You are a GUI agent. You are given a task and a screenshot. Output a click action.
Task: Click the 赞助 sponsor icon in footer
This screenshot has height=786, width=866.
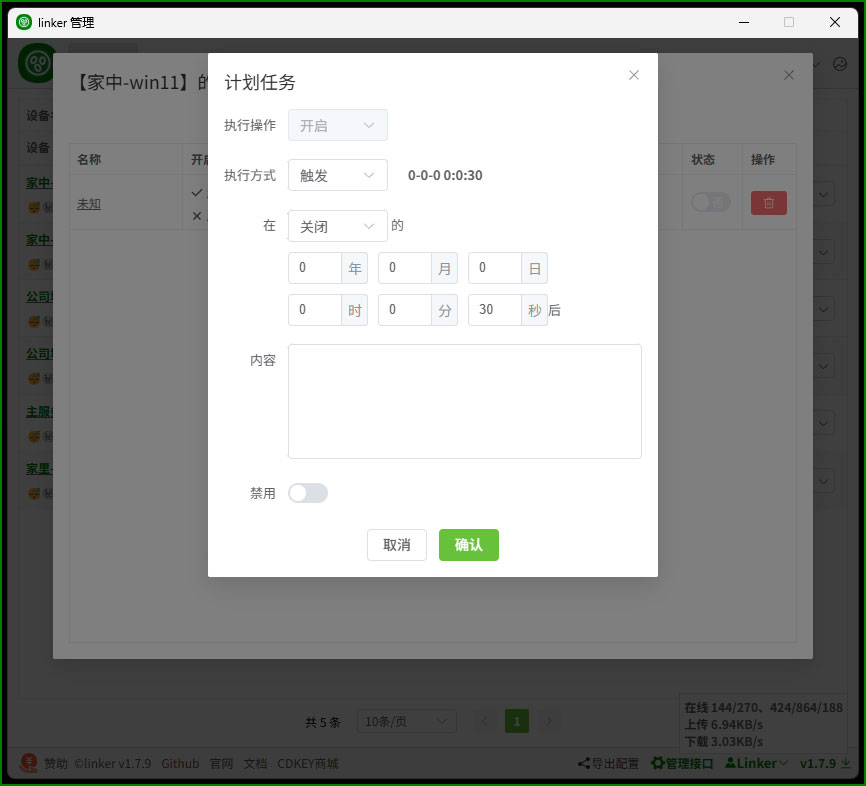[x=30, y=763]
